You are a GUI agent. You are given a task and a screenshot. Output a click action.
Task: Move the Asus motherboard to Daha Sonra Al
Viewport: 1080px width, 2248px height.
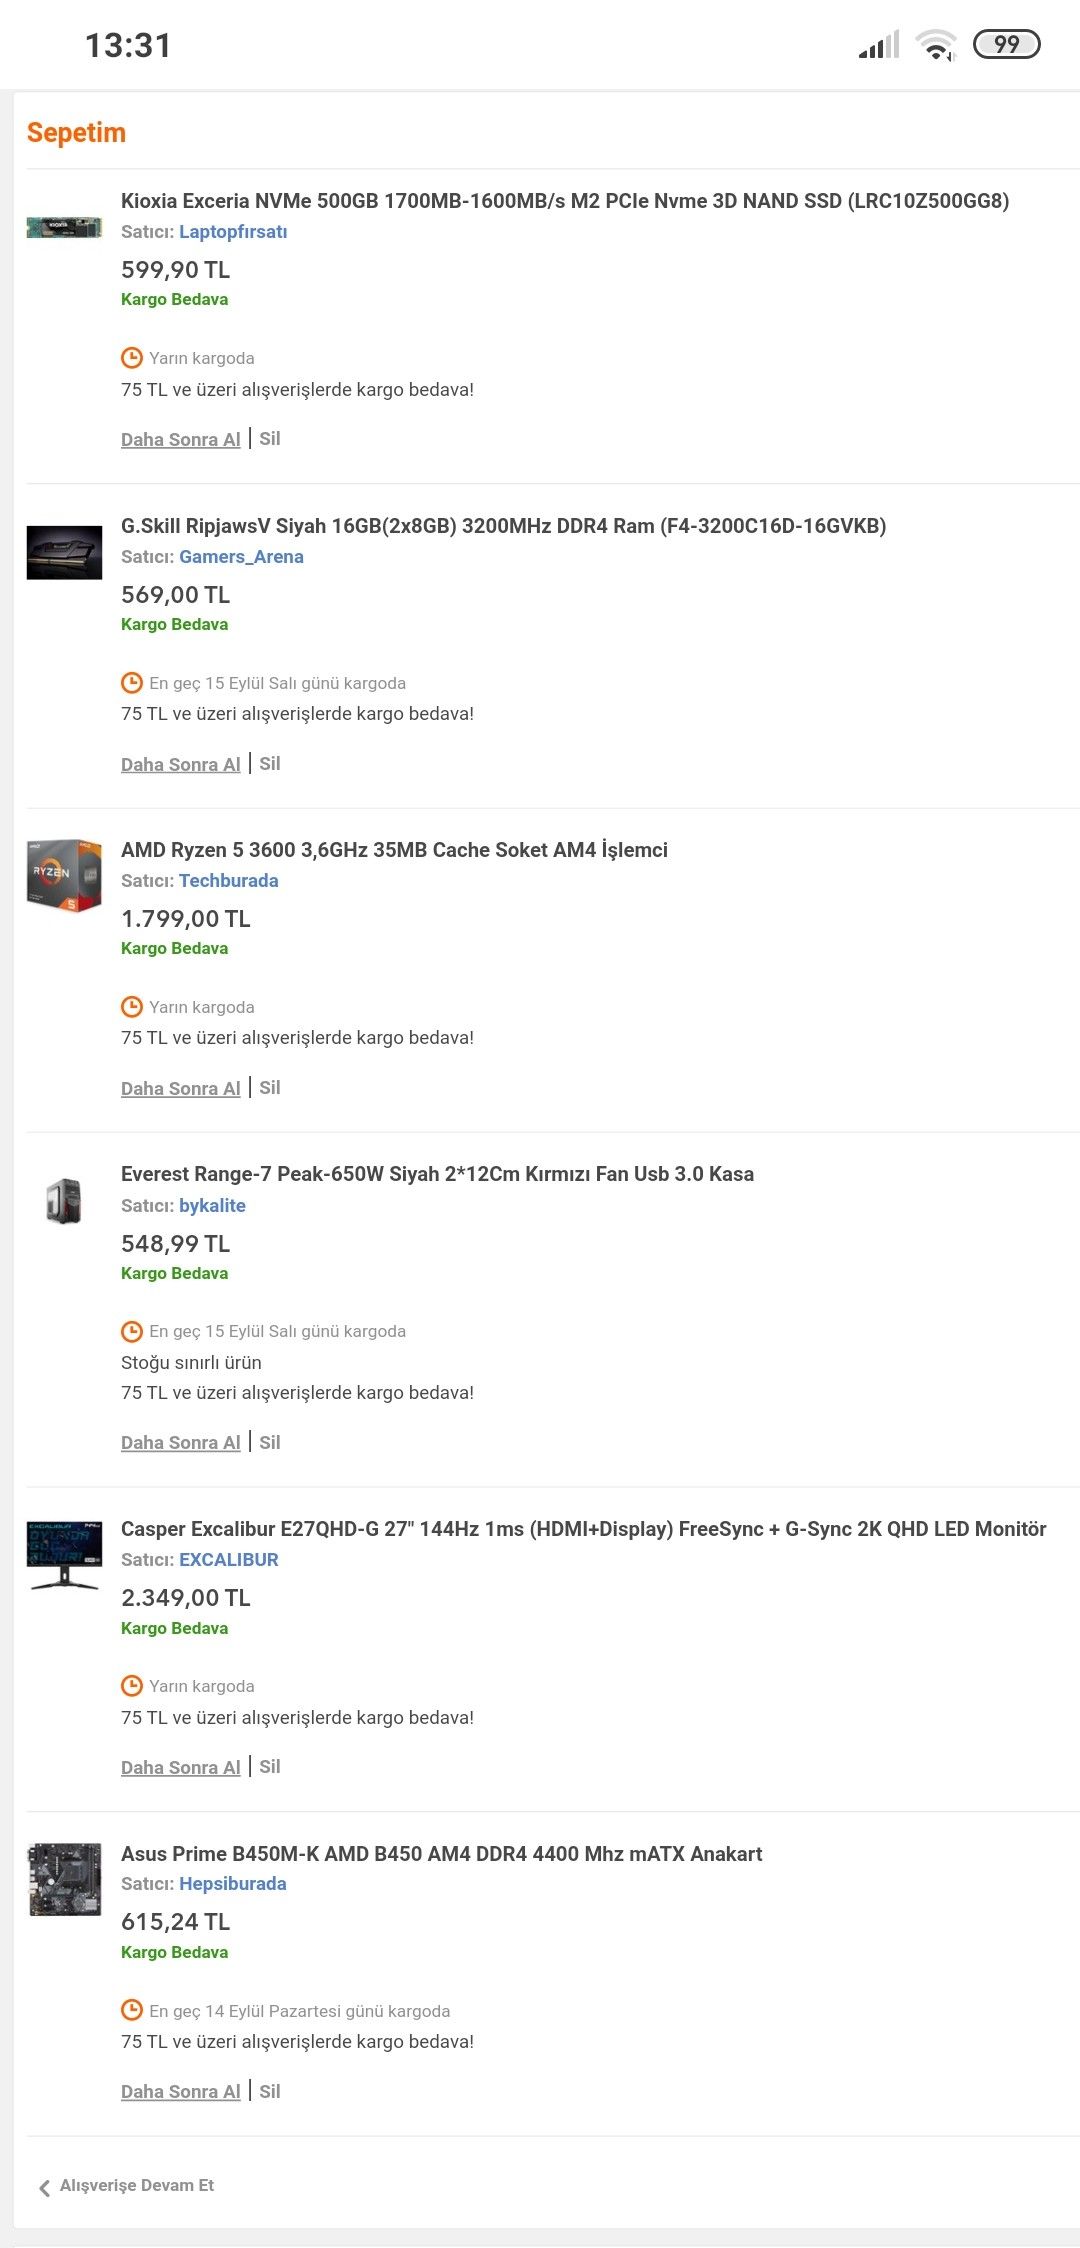[181, 2091]
